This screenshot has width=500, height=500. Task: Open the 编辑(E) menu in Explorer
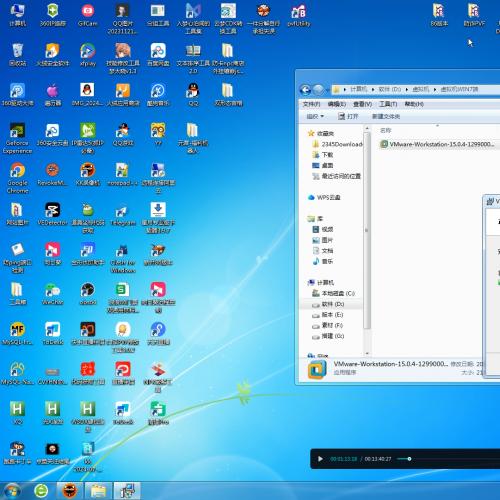(337, 104)
